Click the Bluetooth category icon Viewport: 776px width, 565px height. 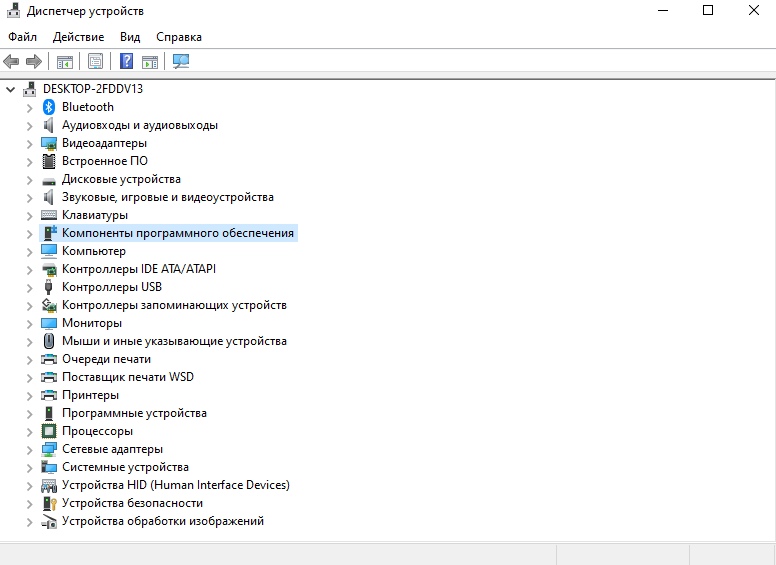pos(48,107)
